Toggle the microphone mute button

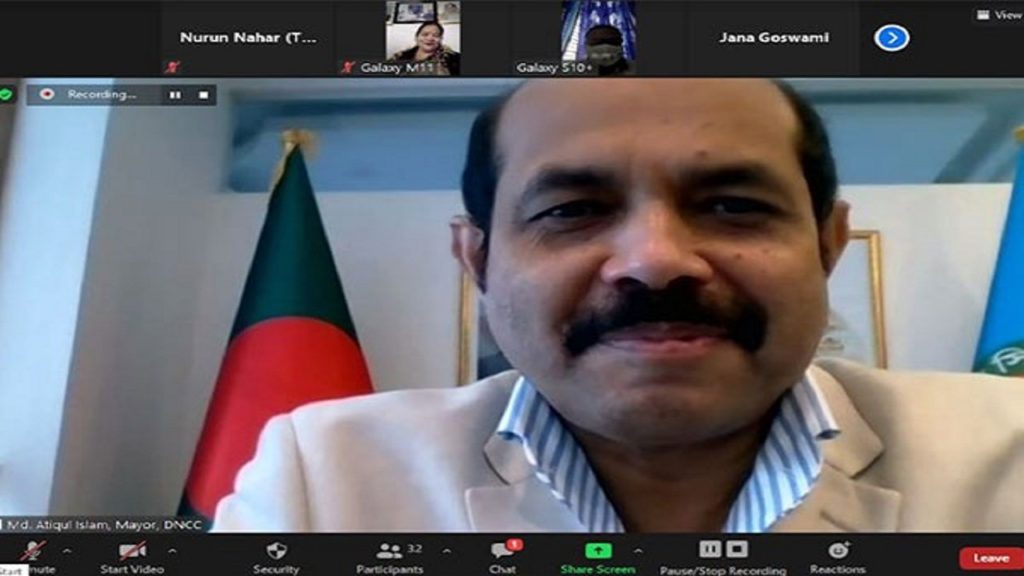33,551
